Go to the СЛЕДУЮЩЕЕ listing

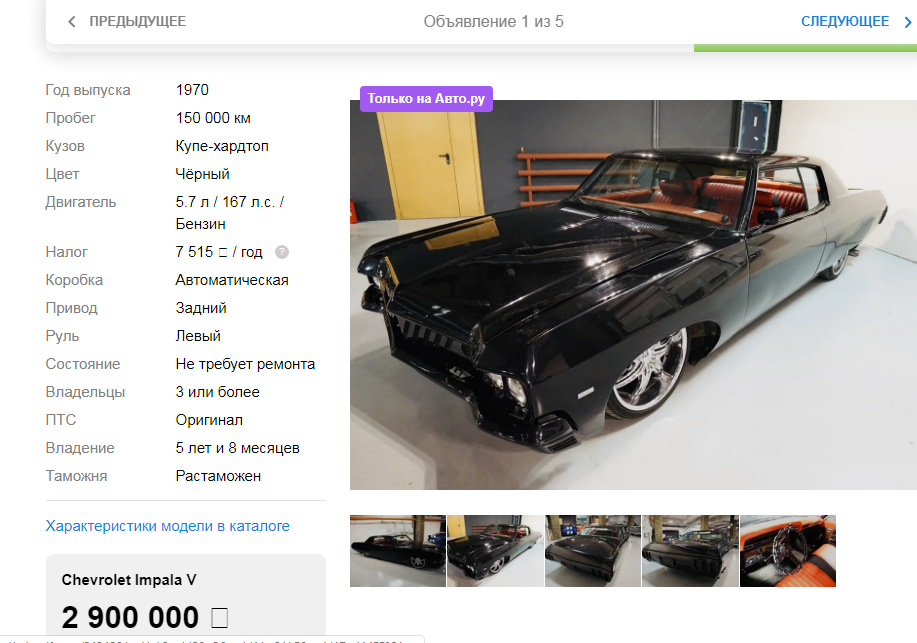844,22
